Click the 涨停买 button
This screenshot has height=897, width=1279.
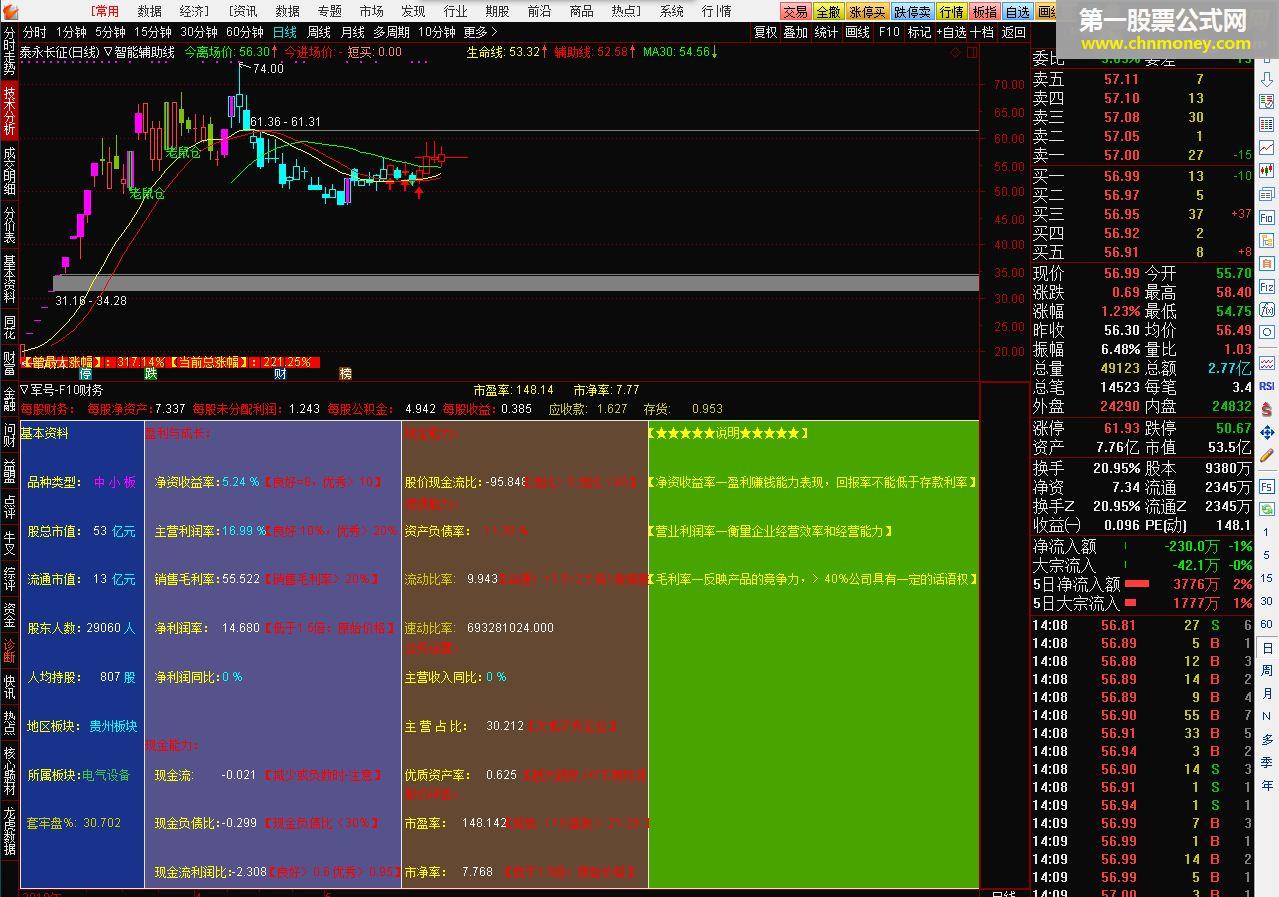[867, 12]
